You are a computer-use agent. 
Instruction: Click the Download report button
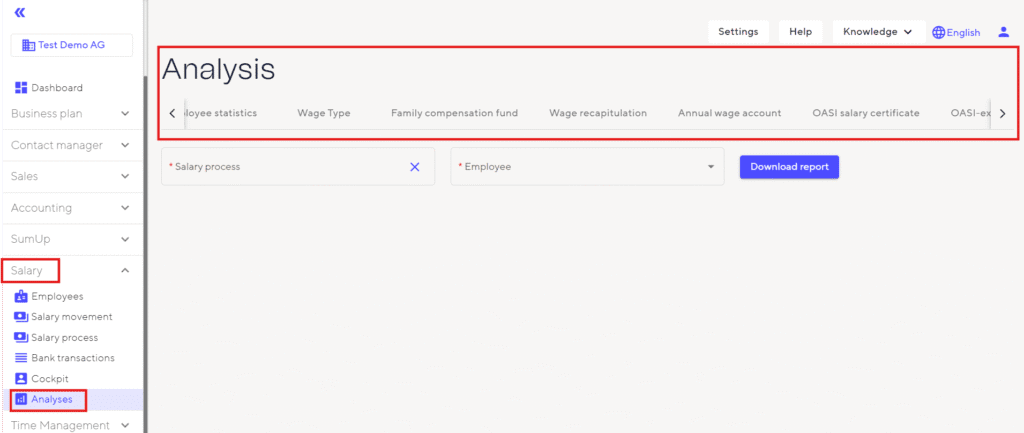tap(789, 167)
